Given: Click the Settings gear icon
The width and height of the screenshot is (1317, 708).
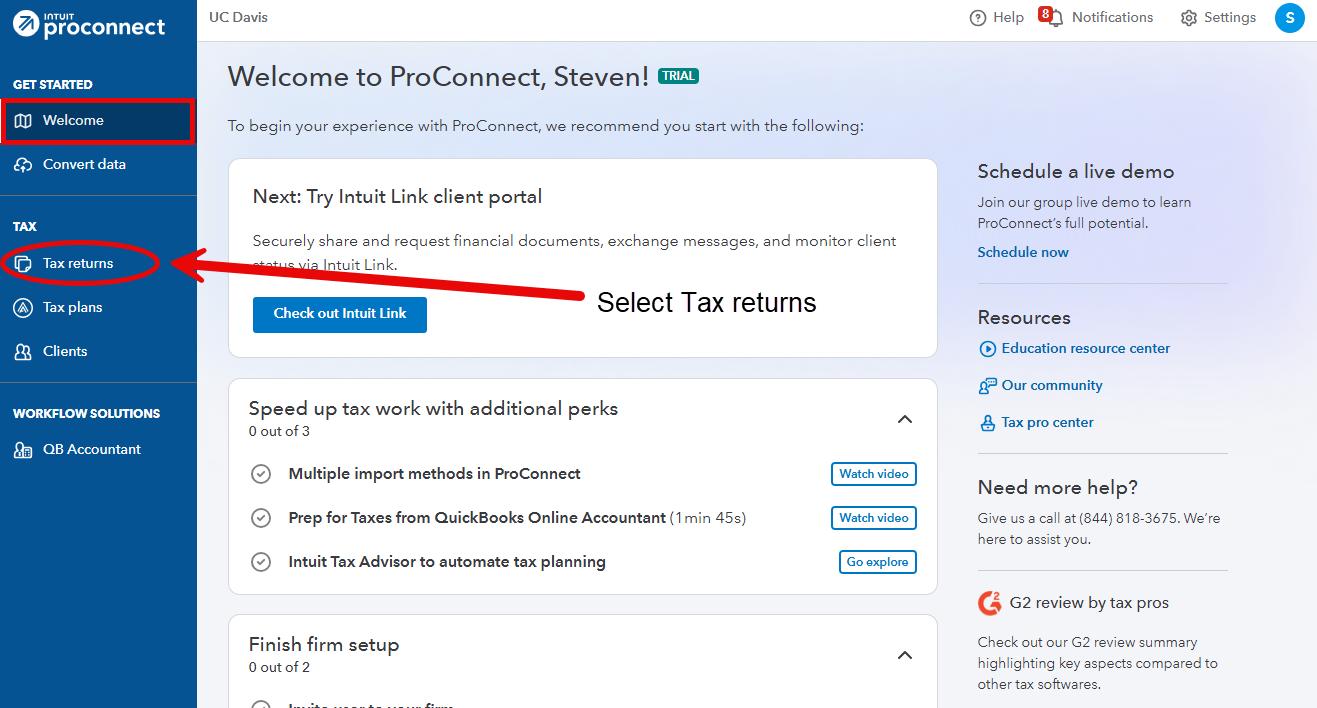Looking at the screenshot, I should tap(1188, 18).
